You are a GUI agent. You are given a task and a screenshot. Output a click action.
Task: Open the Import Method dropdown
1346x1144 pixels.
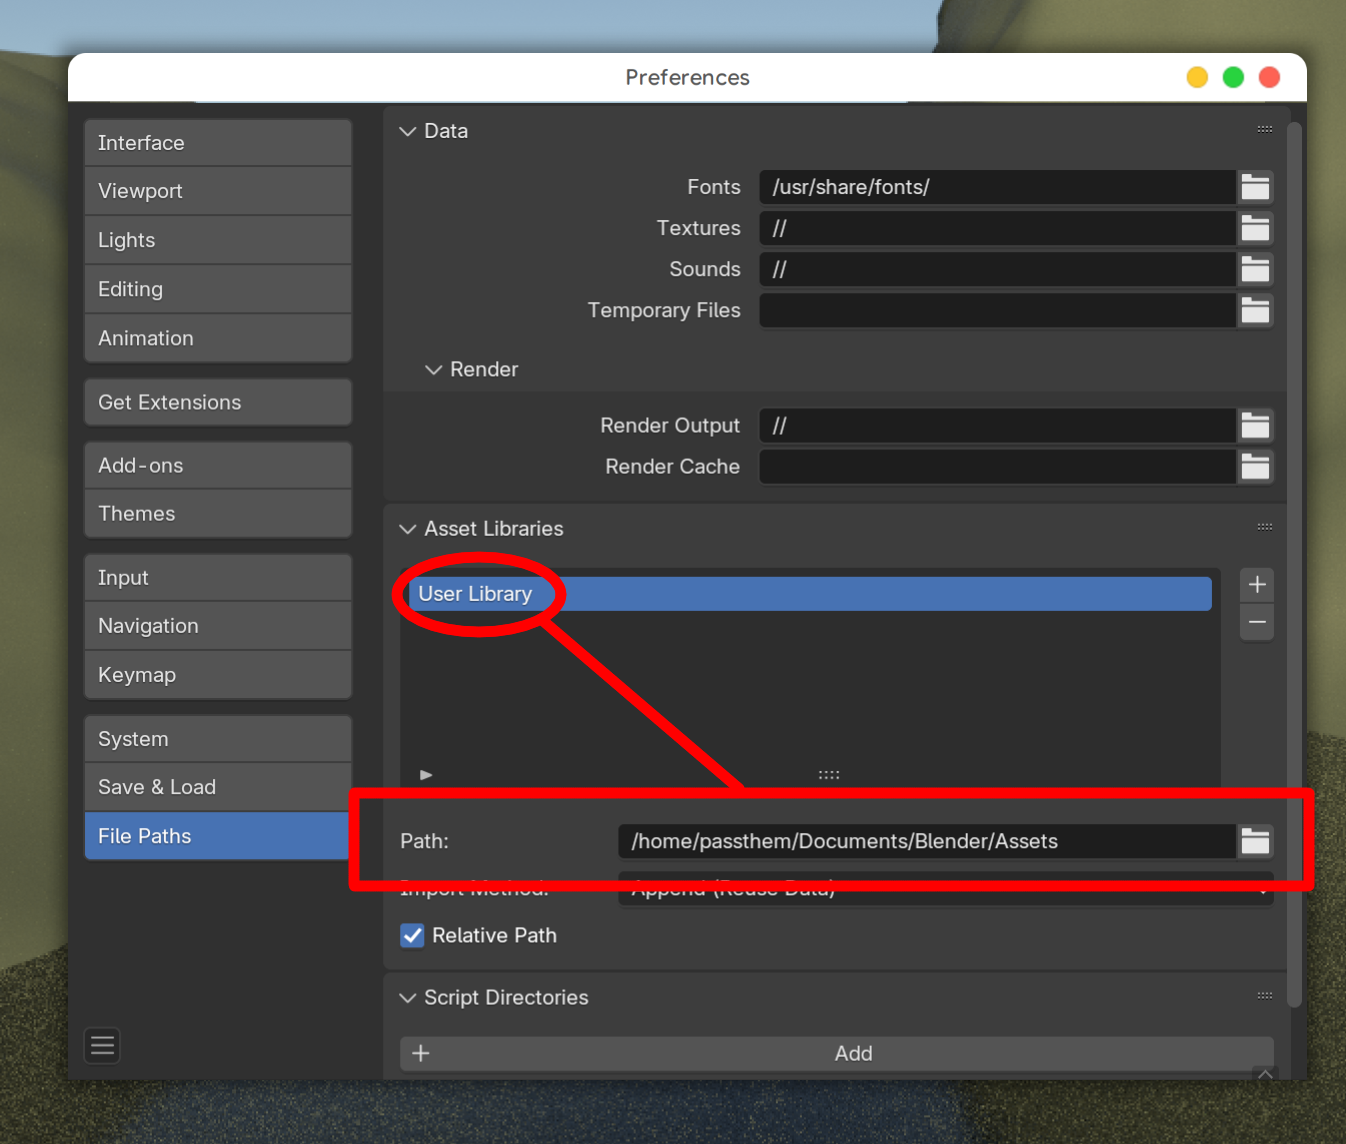[946, 889]
